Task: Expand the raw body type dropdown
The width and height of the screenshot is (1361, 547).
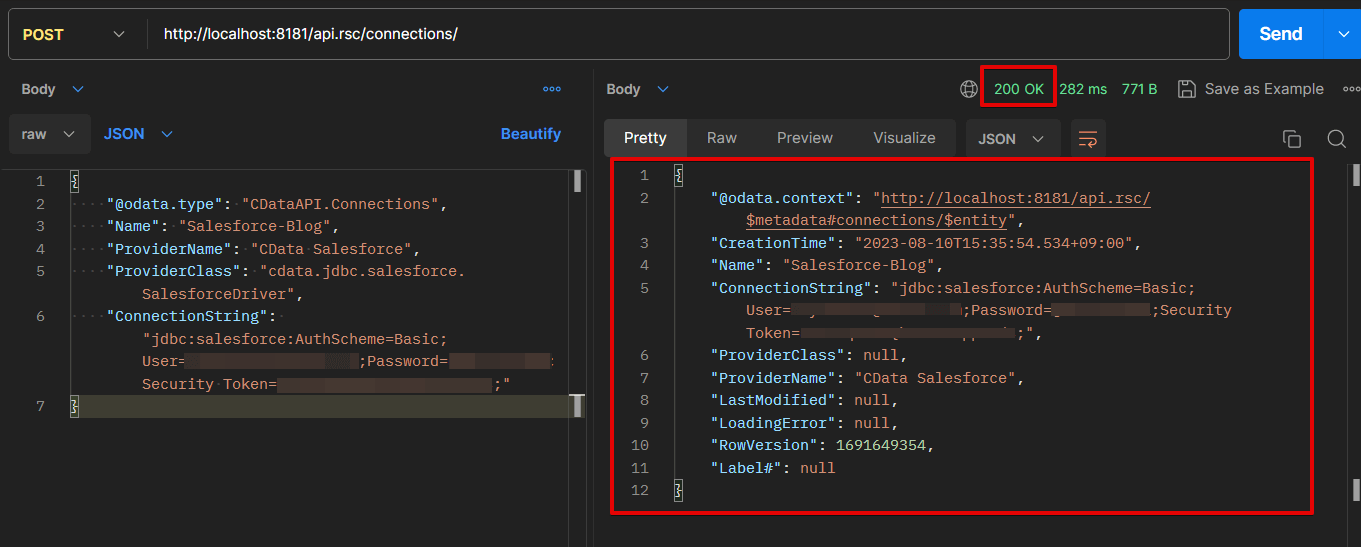Action: click(x=49, y=134)
